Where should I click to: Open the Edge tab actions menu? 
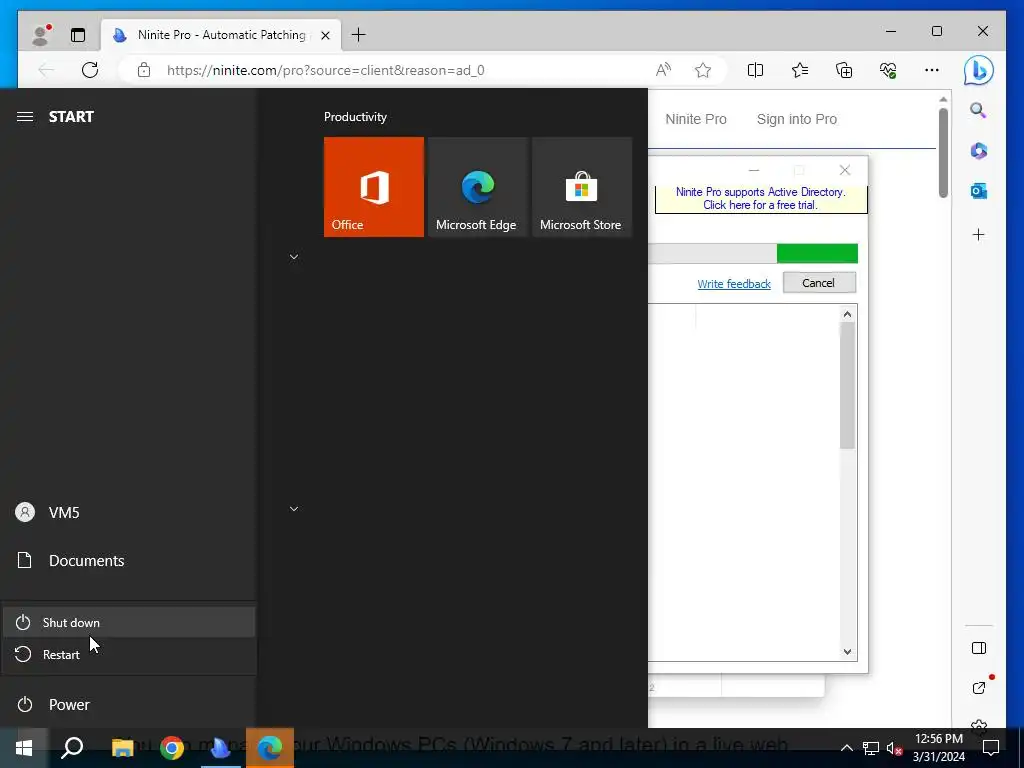click(x=78, y=35)
